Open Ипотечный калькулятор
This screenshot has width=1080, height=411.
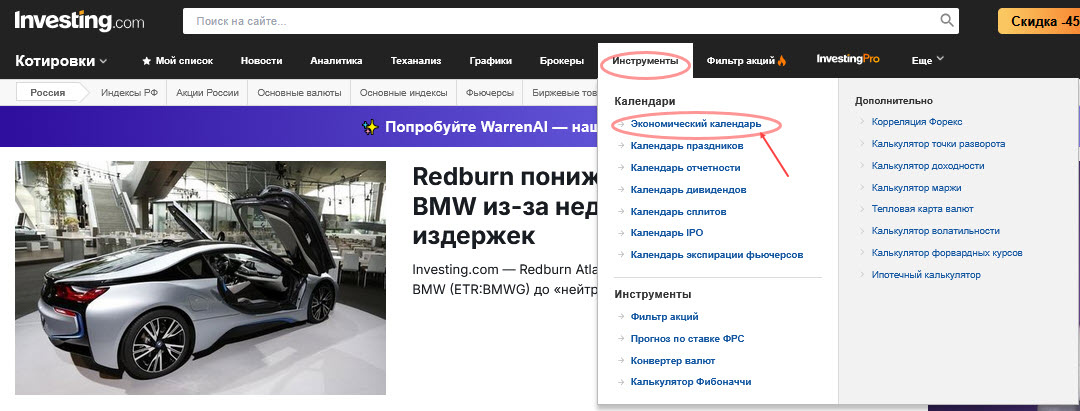926,275
